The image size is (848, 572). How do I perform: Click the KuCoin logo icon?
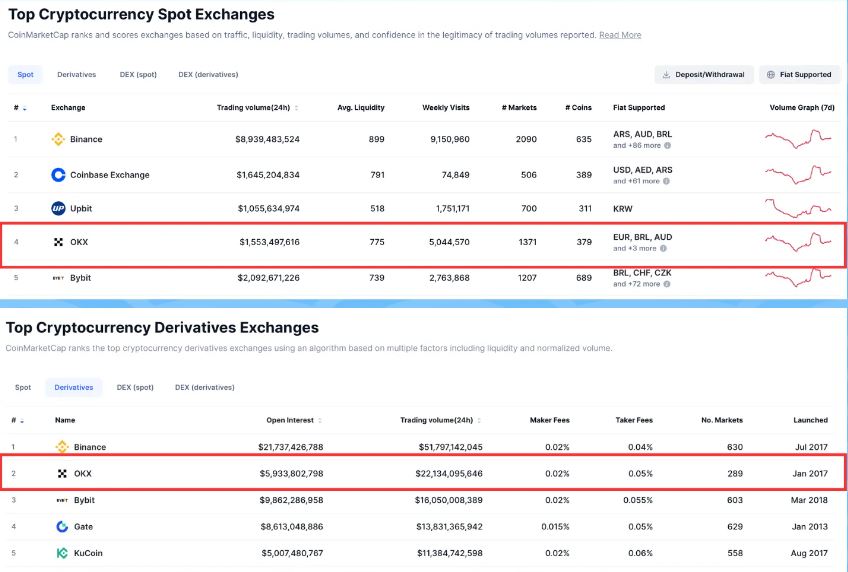click(x=62, y=552)
